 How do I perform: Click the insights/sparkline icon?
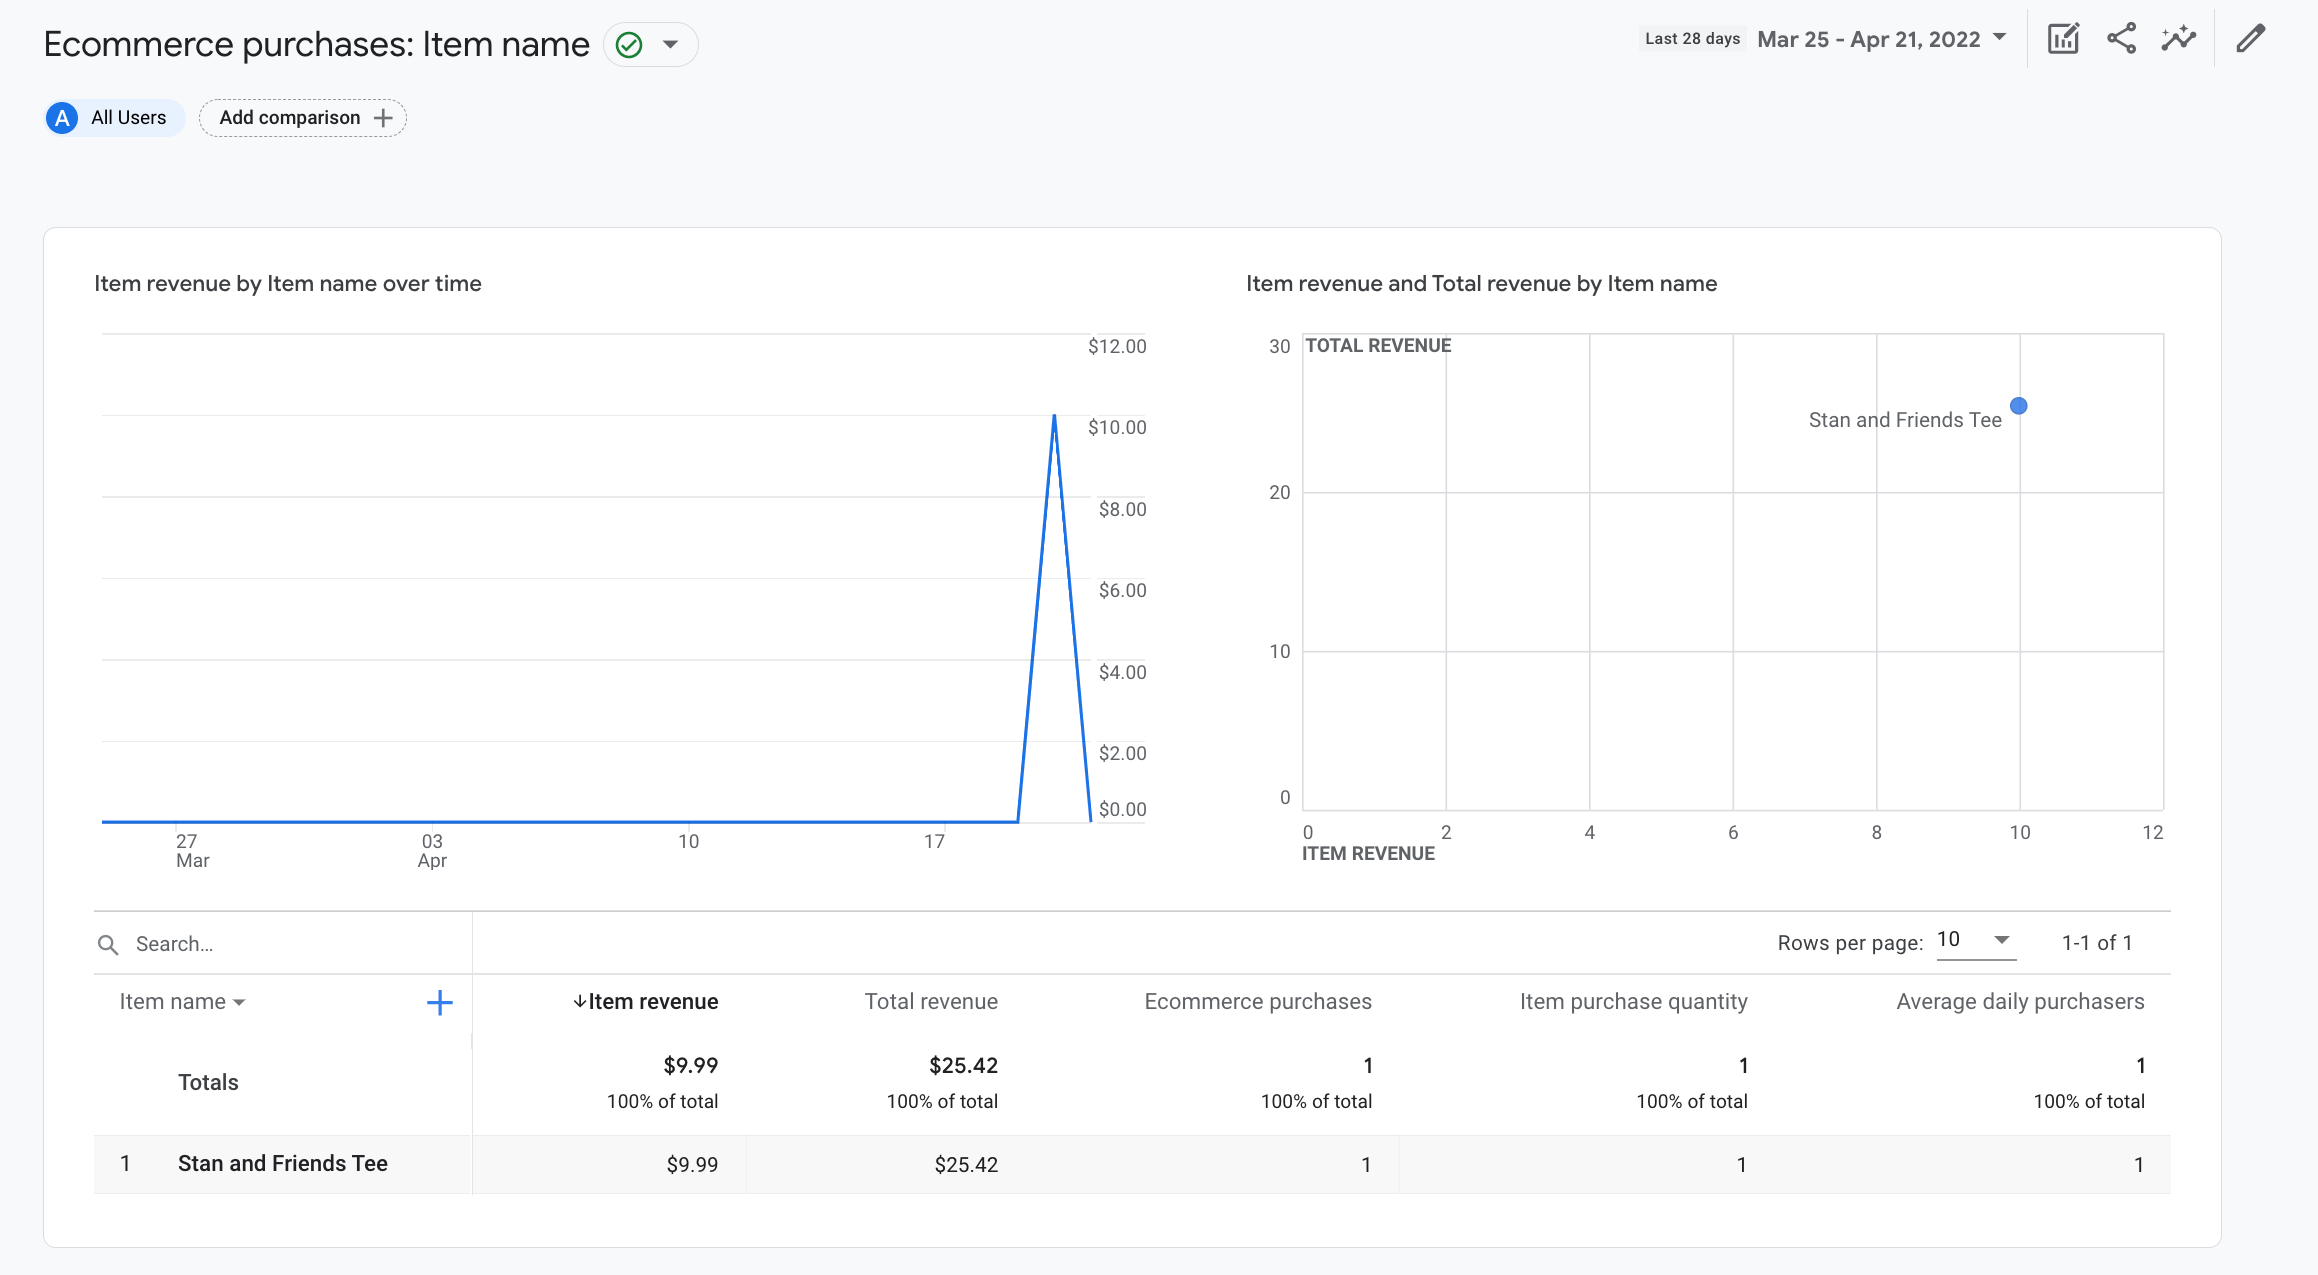coord(2181,41)
